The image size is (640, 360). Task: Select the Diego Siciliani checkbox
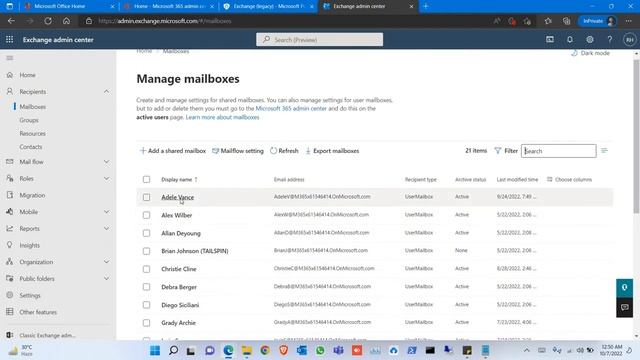click(147, 305)
